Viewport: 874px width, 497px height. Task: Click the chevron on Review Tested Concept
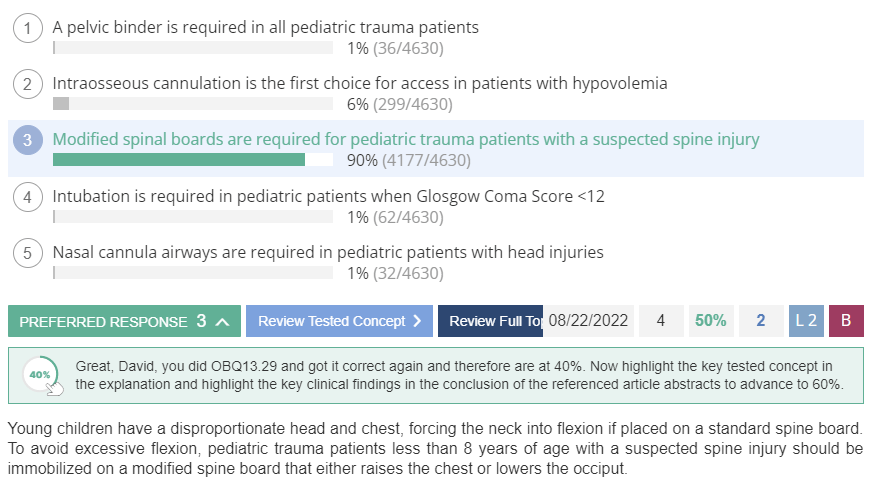(x=417, y=321)
